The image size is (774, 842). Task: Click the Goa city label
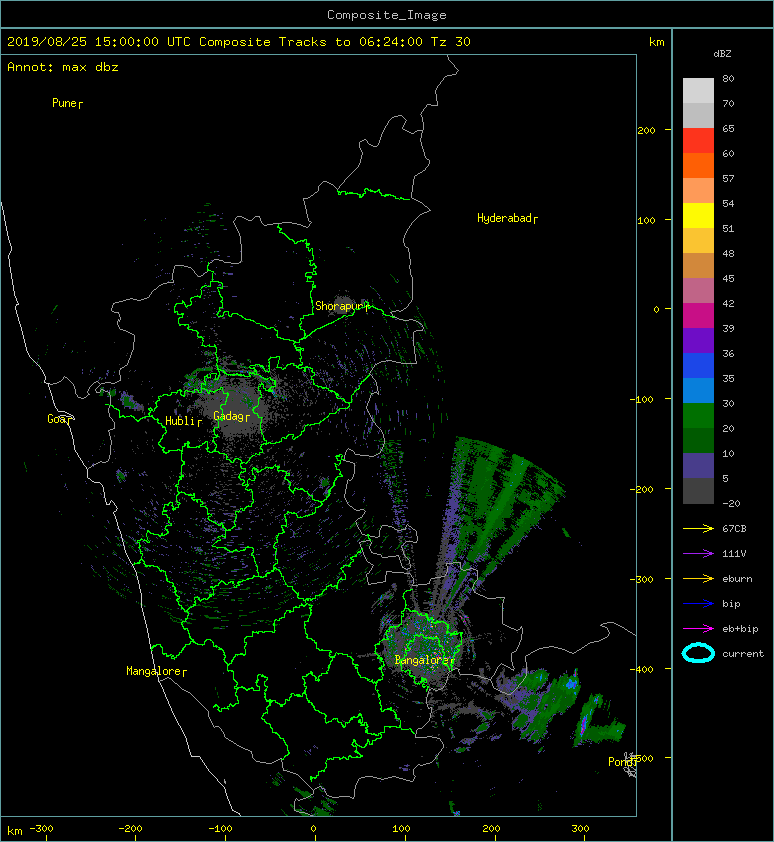click(x=59, y=419)
